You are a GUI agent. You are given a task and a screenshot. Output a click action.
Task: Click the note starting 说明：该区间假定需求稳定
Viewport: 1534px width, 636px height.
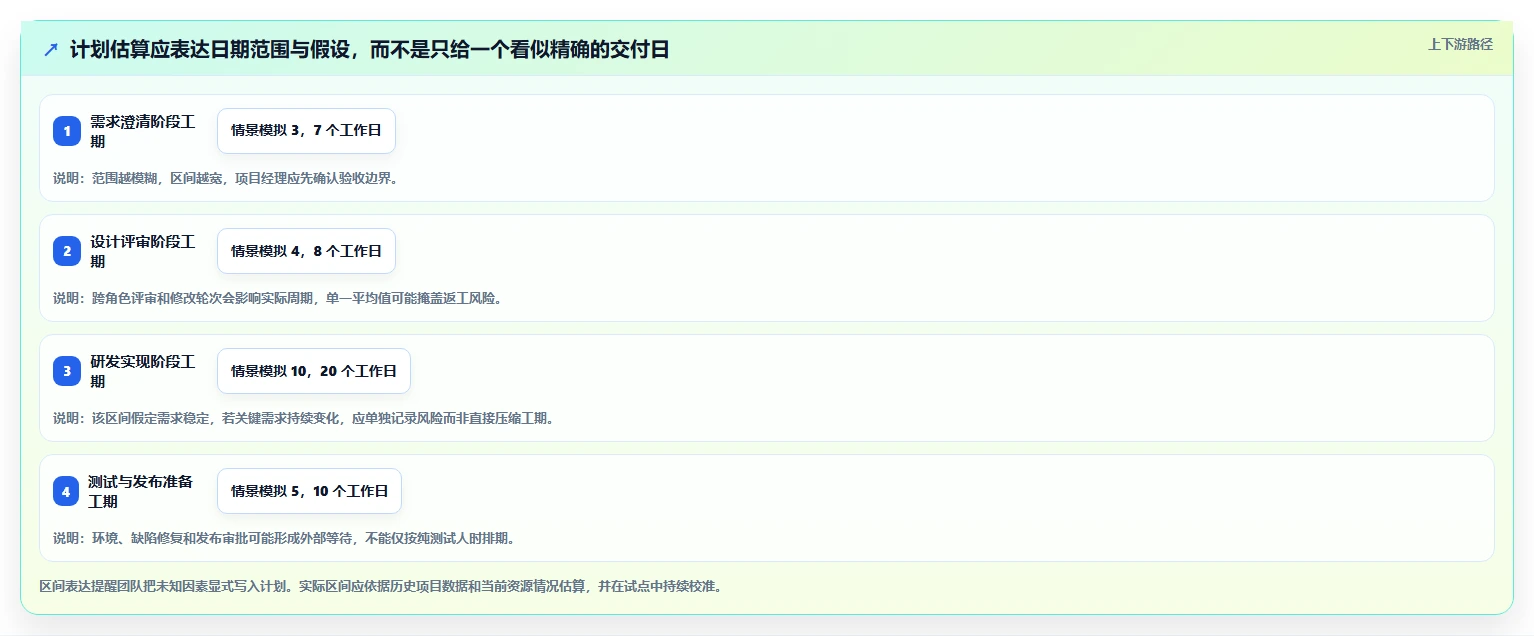coord(304,418)
